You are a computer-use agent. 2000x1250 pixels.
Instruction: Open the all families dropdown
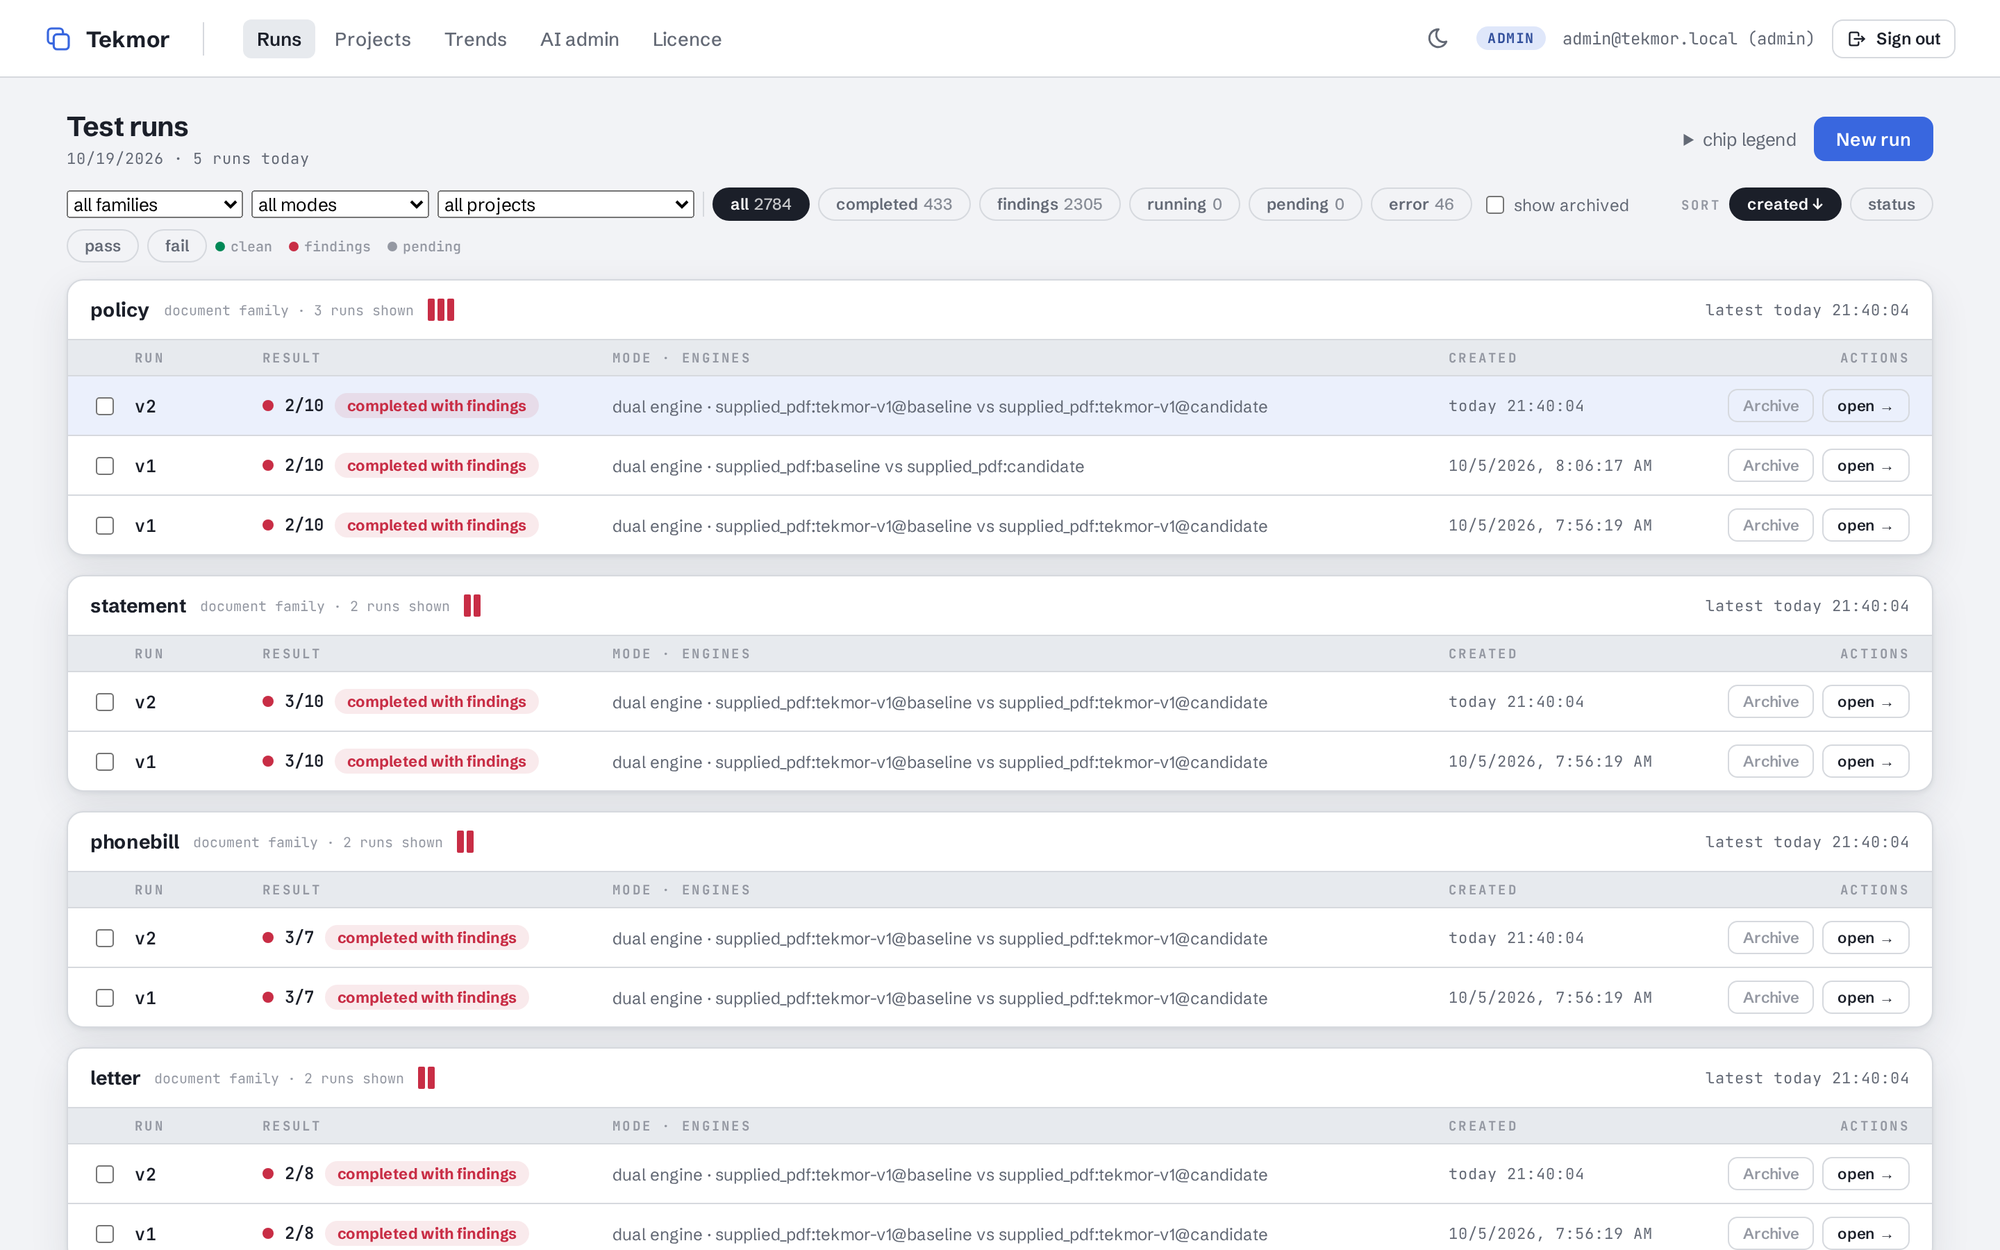155,204
